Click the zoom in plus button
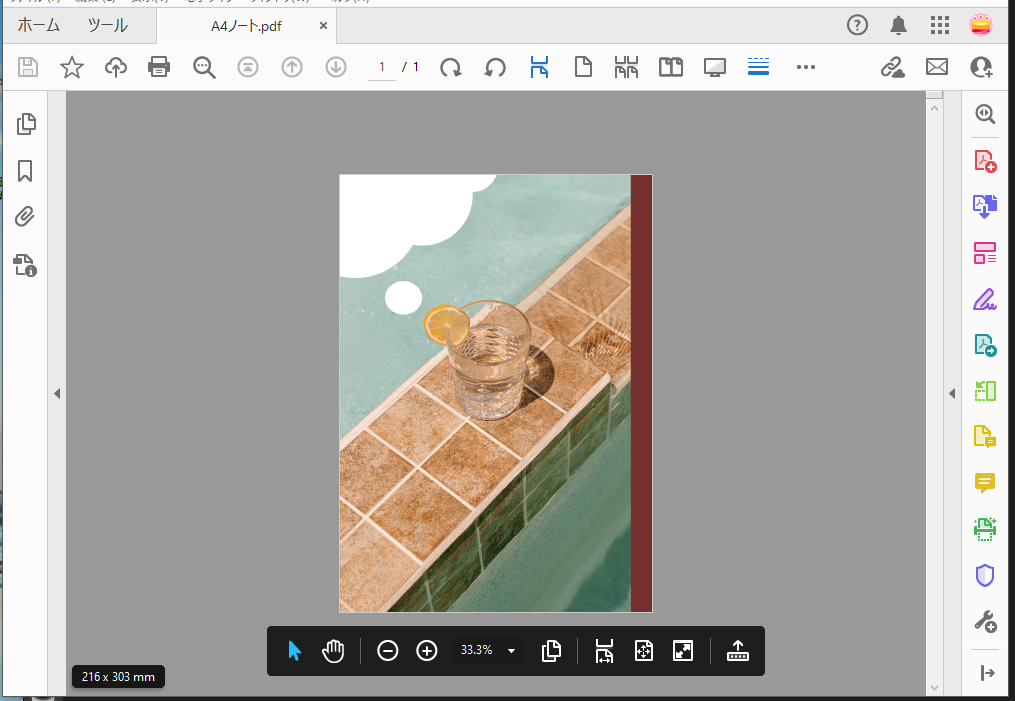Screen dimensions: 1015x701 (x=427, y=651)
